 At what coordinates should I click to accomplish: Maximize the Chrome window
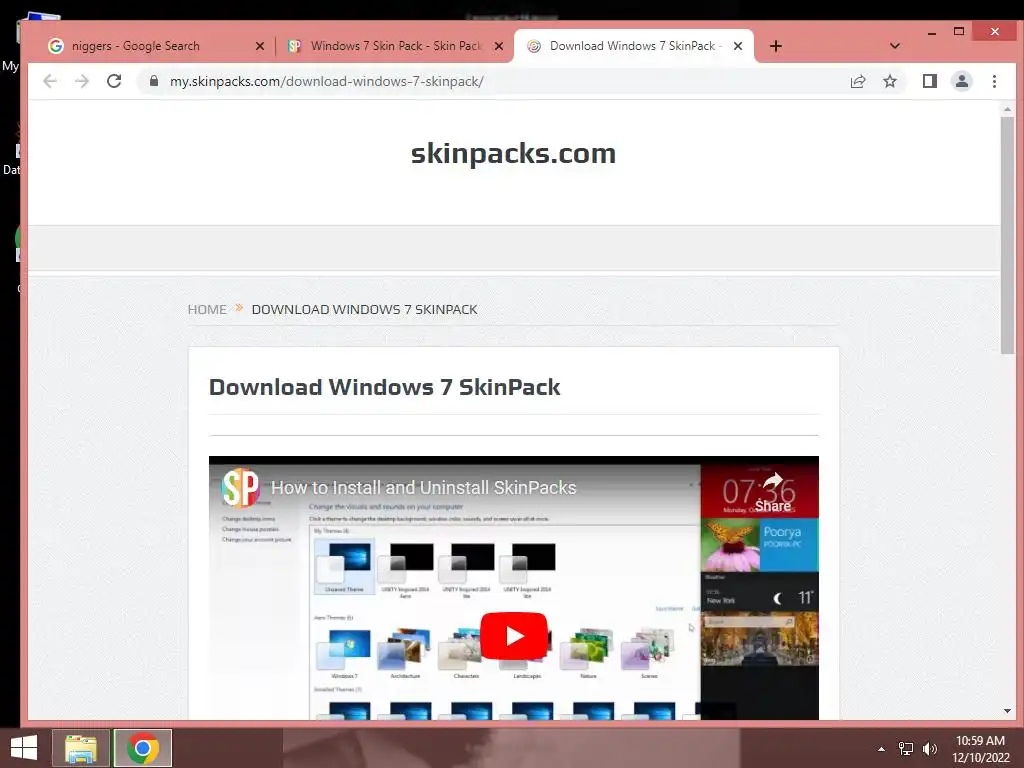959,31
